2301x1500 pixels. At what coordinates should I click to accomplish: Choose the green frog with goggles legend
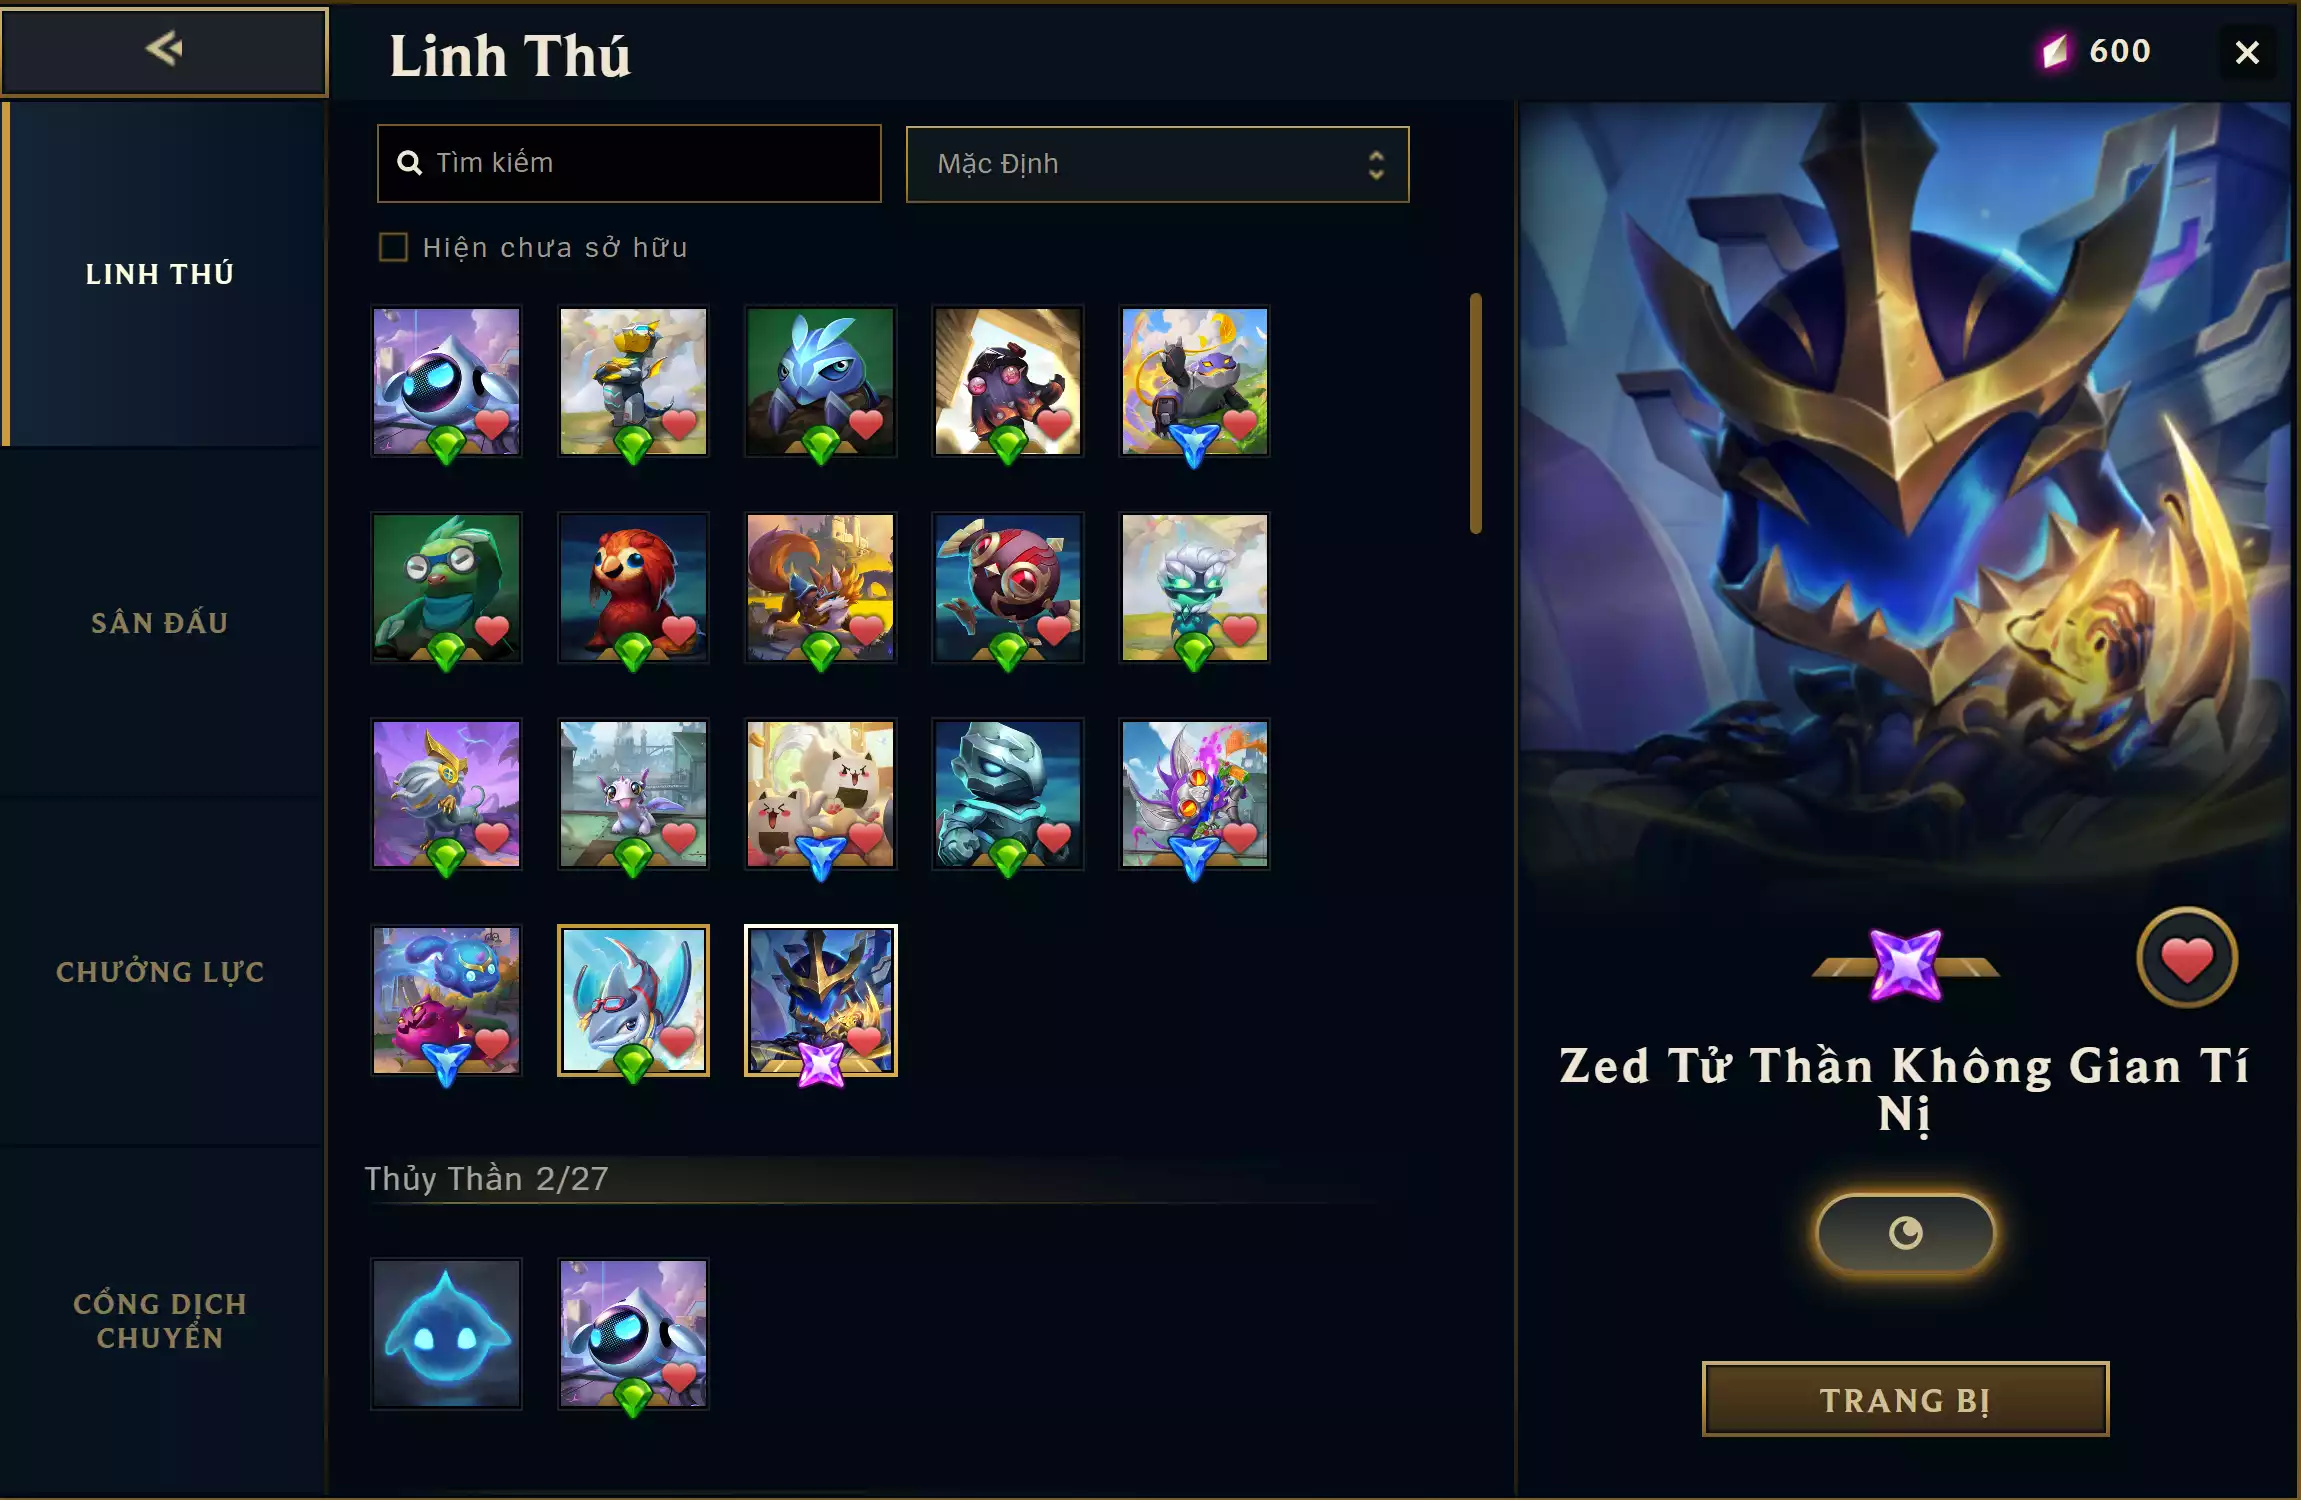click(446, 587)
